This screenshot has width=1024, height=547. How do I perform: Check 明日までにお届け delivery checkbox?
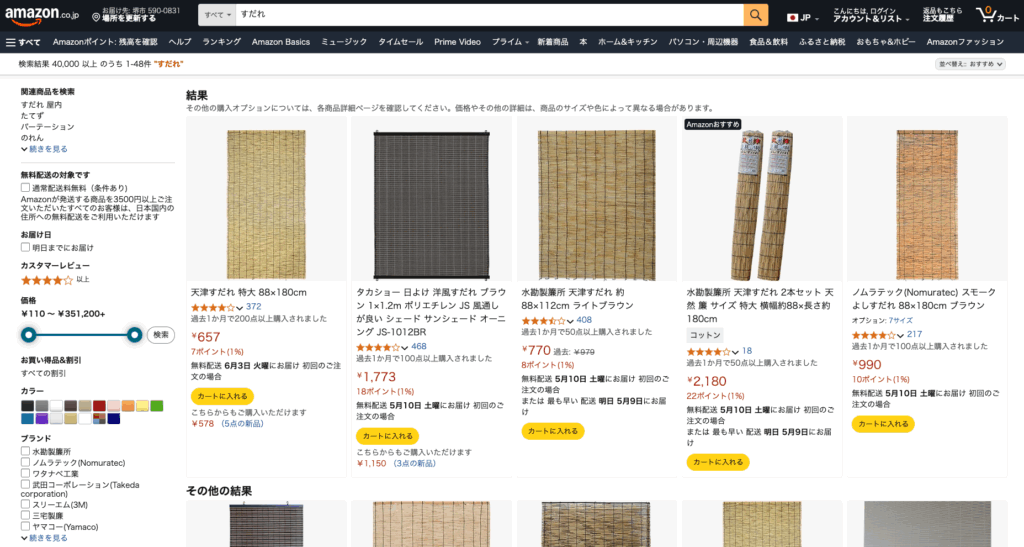[25, 247]
